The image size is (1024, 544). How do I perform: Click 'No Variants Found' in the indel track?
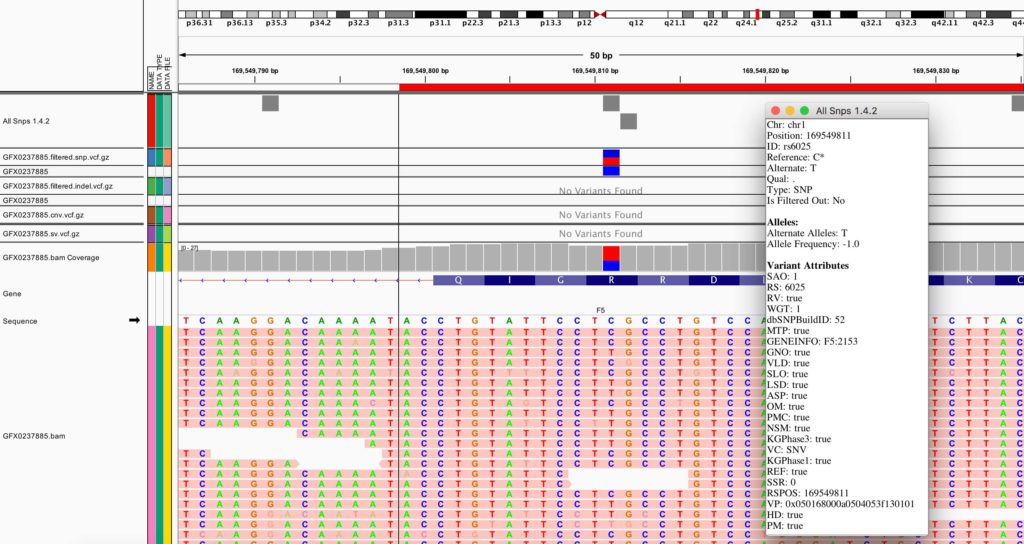coord(600,191)
